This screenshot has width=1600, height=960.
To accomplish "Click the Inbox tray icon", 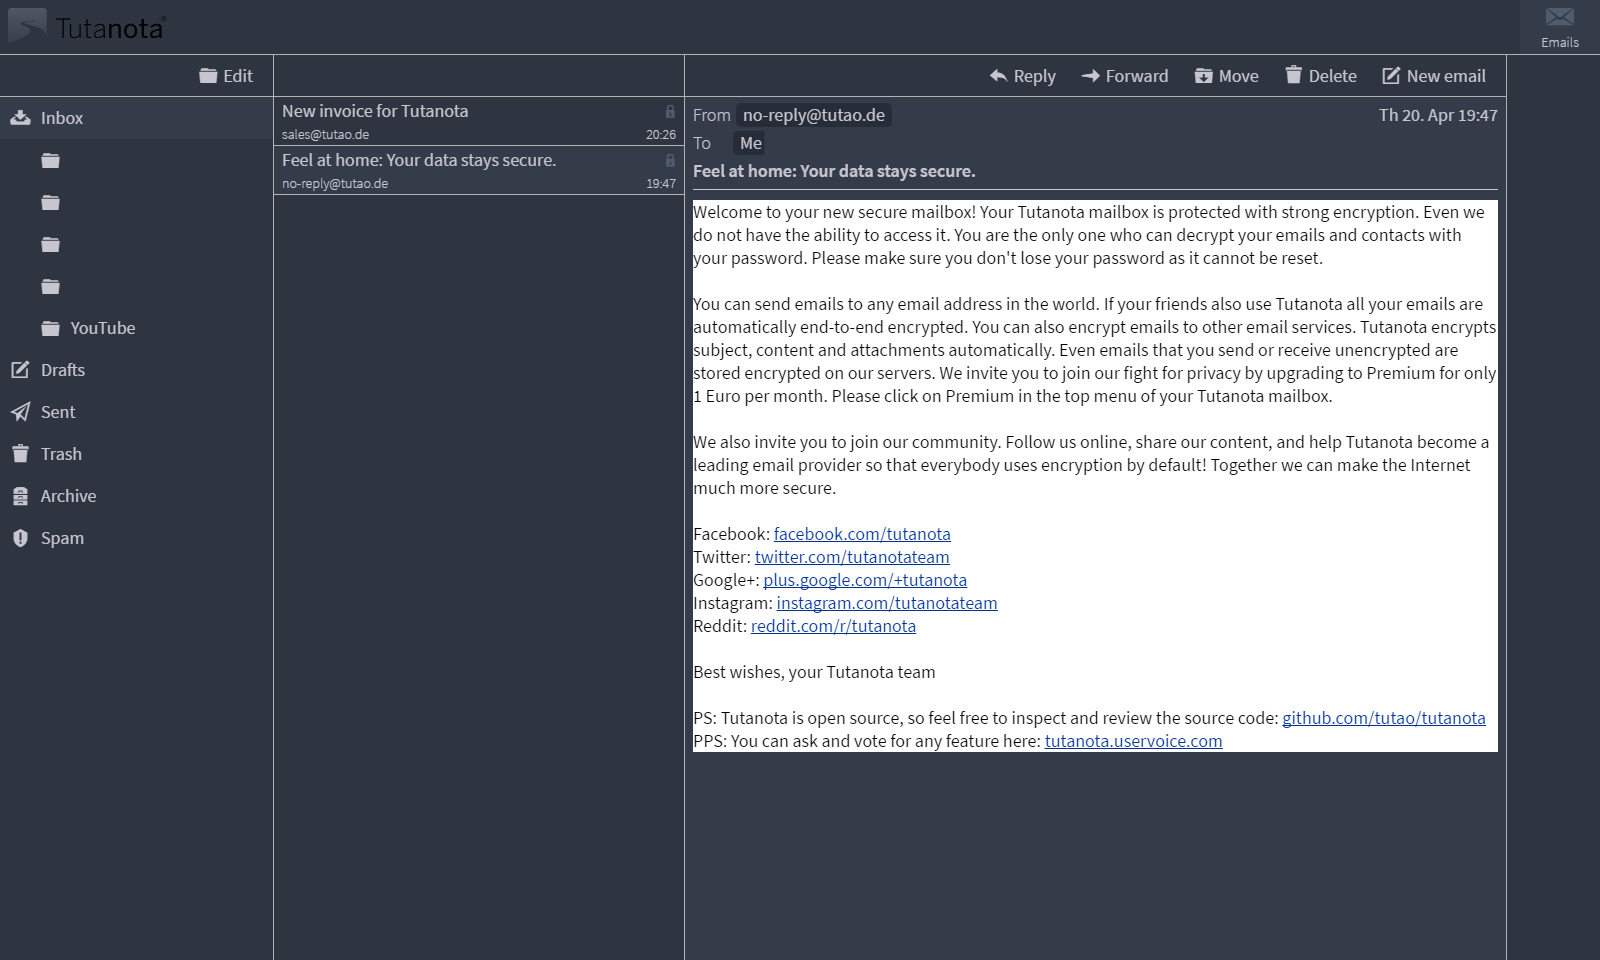I will [20, 118].
